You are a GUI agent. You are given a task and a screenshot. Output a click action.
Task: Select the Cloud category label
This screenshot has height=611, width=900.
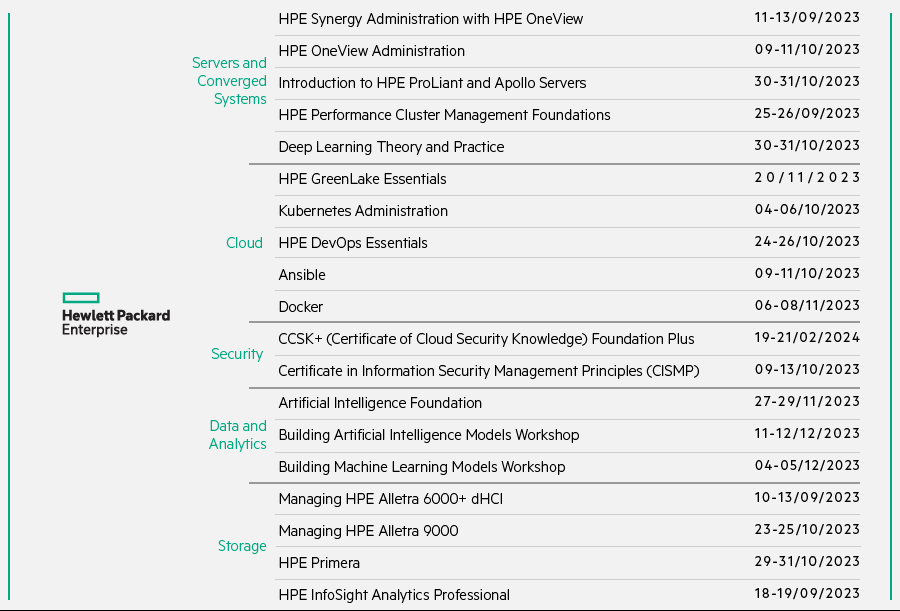coord(244,242)
